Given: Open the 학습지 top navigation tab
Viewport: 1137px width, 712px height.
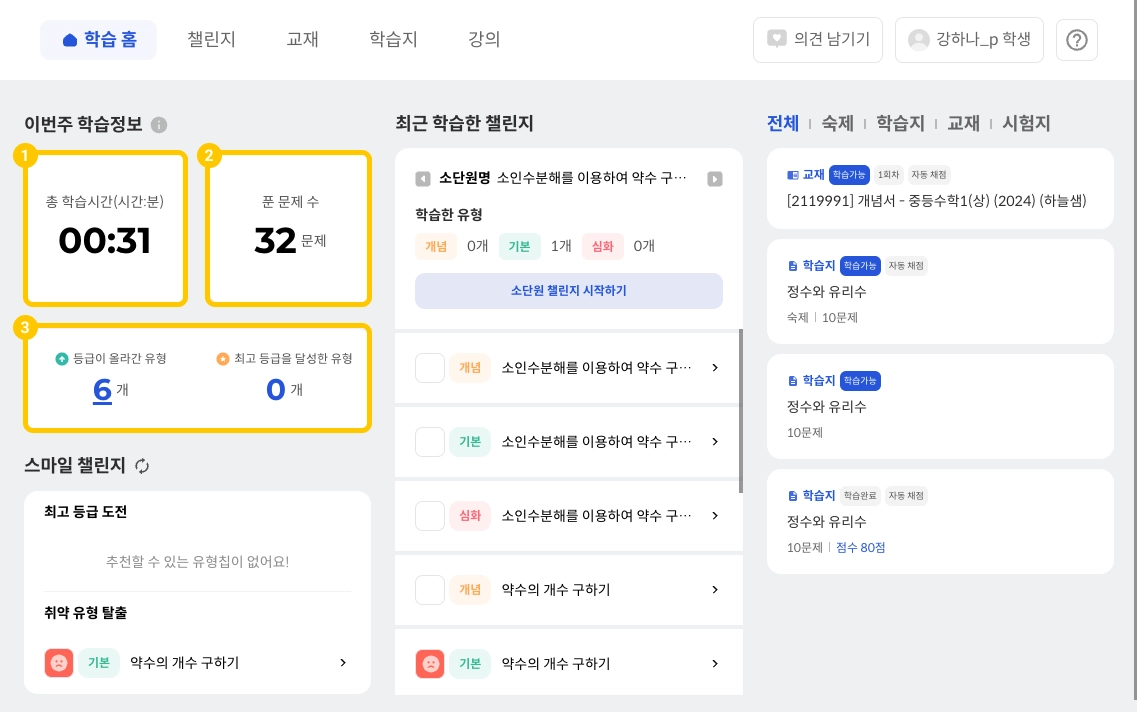Looking at the screenshot, I should (393, 40).
